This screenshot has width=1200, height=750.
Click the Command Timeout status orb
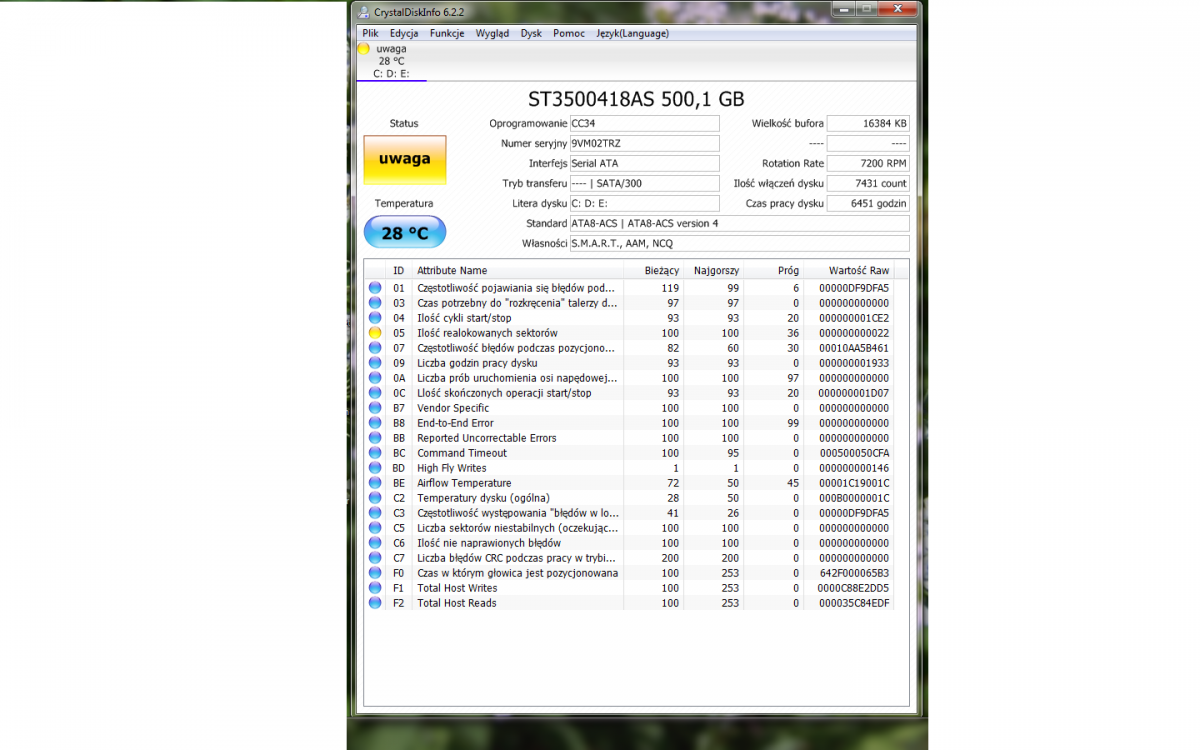point(375,453)
